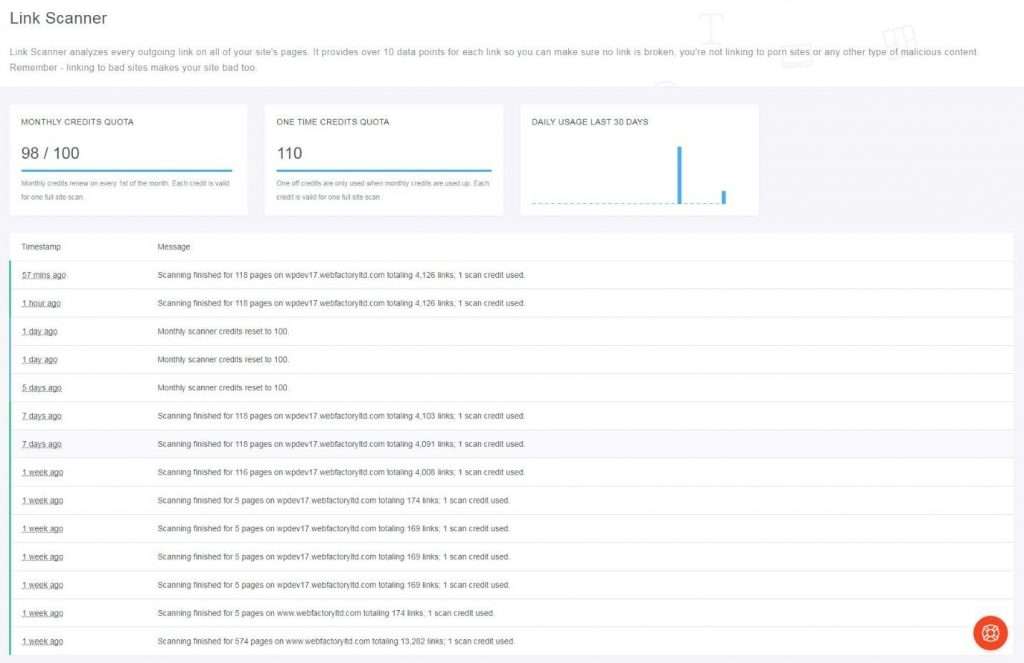Click the 7 days ago timestamp for 4,091 links scan
The height and width of the screenshot is (663, 1024).
[x=42, y=444]
